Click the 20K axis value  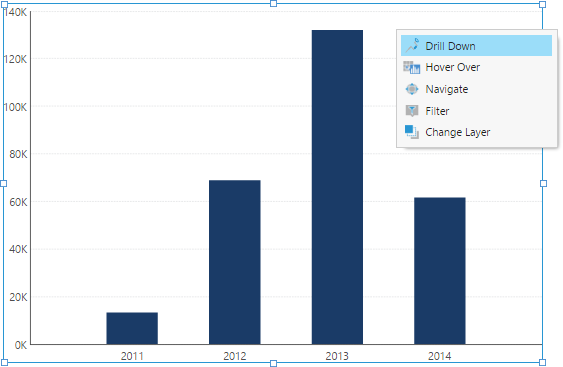click(18, 297)
